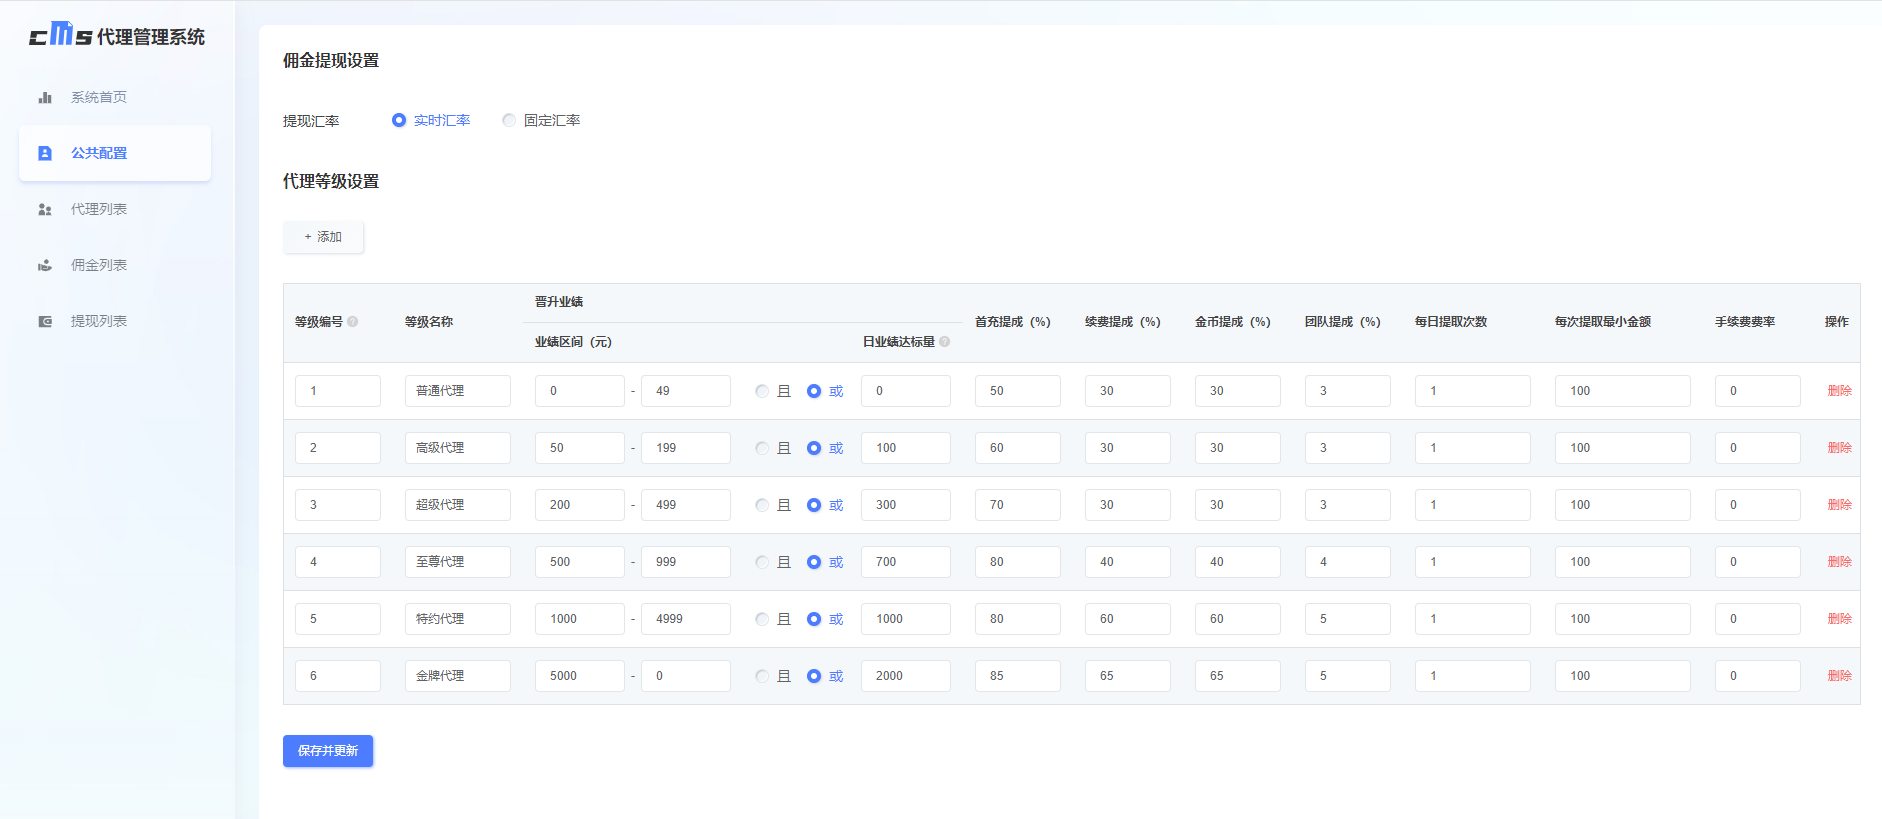Delete the 超级代理 level row
The height and width of the screenshot is (819, 1882).
1839,505
